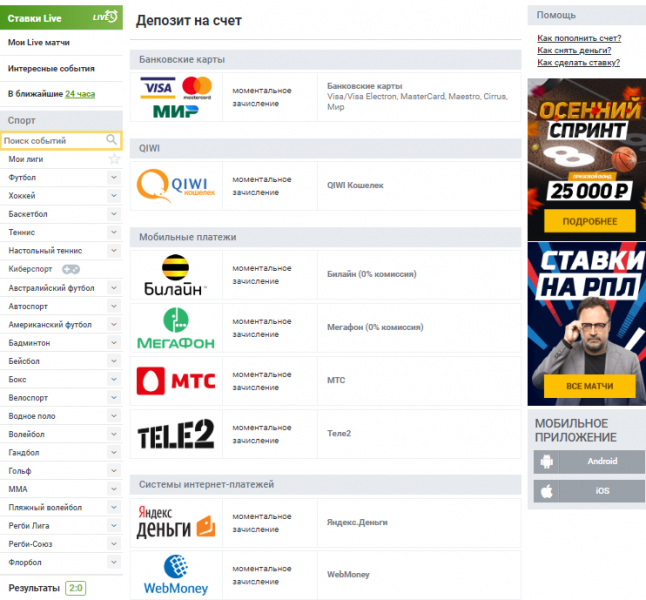The image size is (646, 600).
Task: Open Как сделать ставку? help link
Action: coord(578,63)
